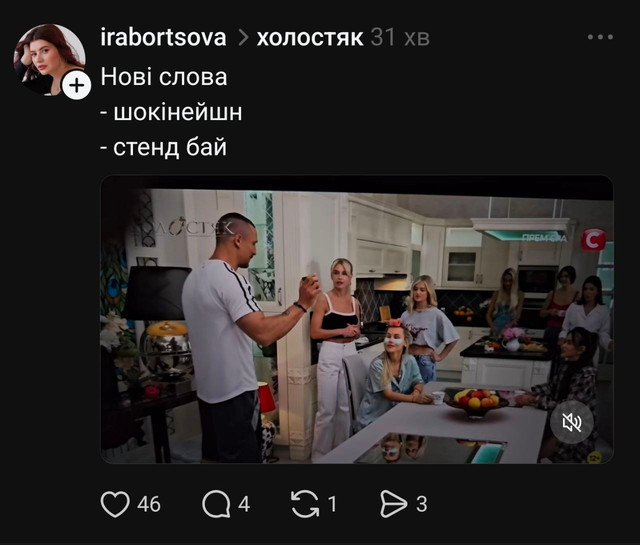Screen dimensions: 640x545
Task: Play the embedded video clip
Action: coord(357,320)
